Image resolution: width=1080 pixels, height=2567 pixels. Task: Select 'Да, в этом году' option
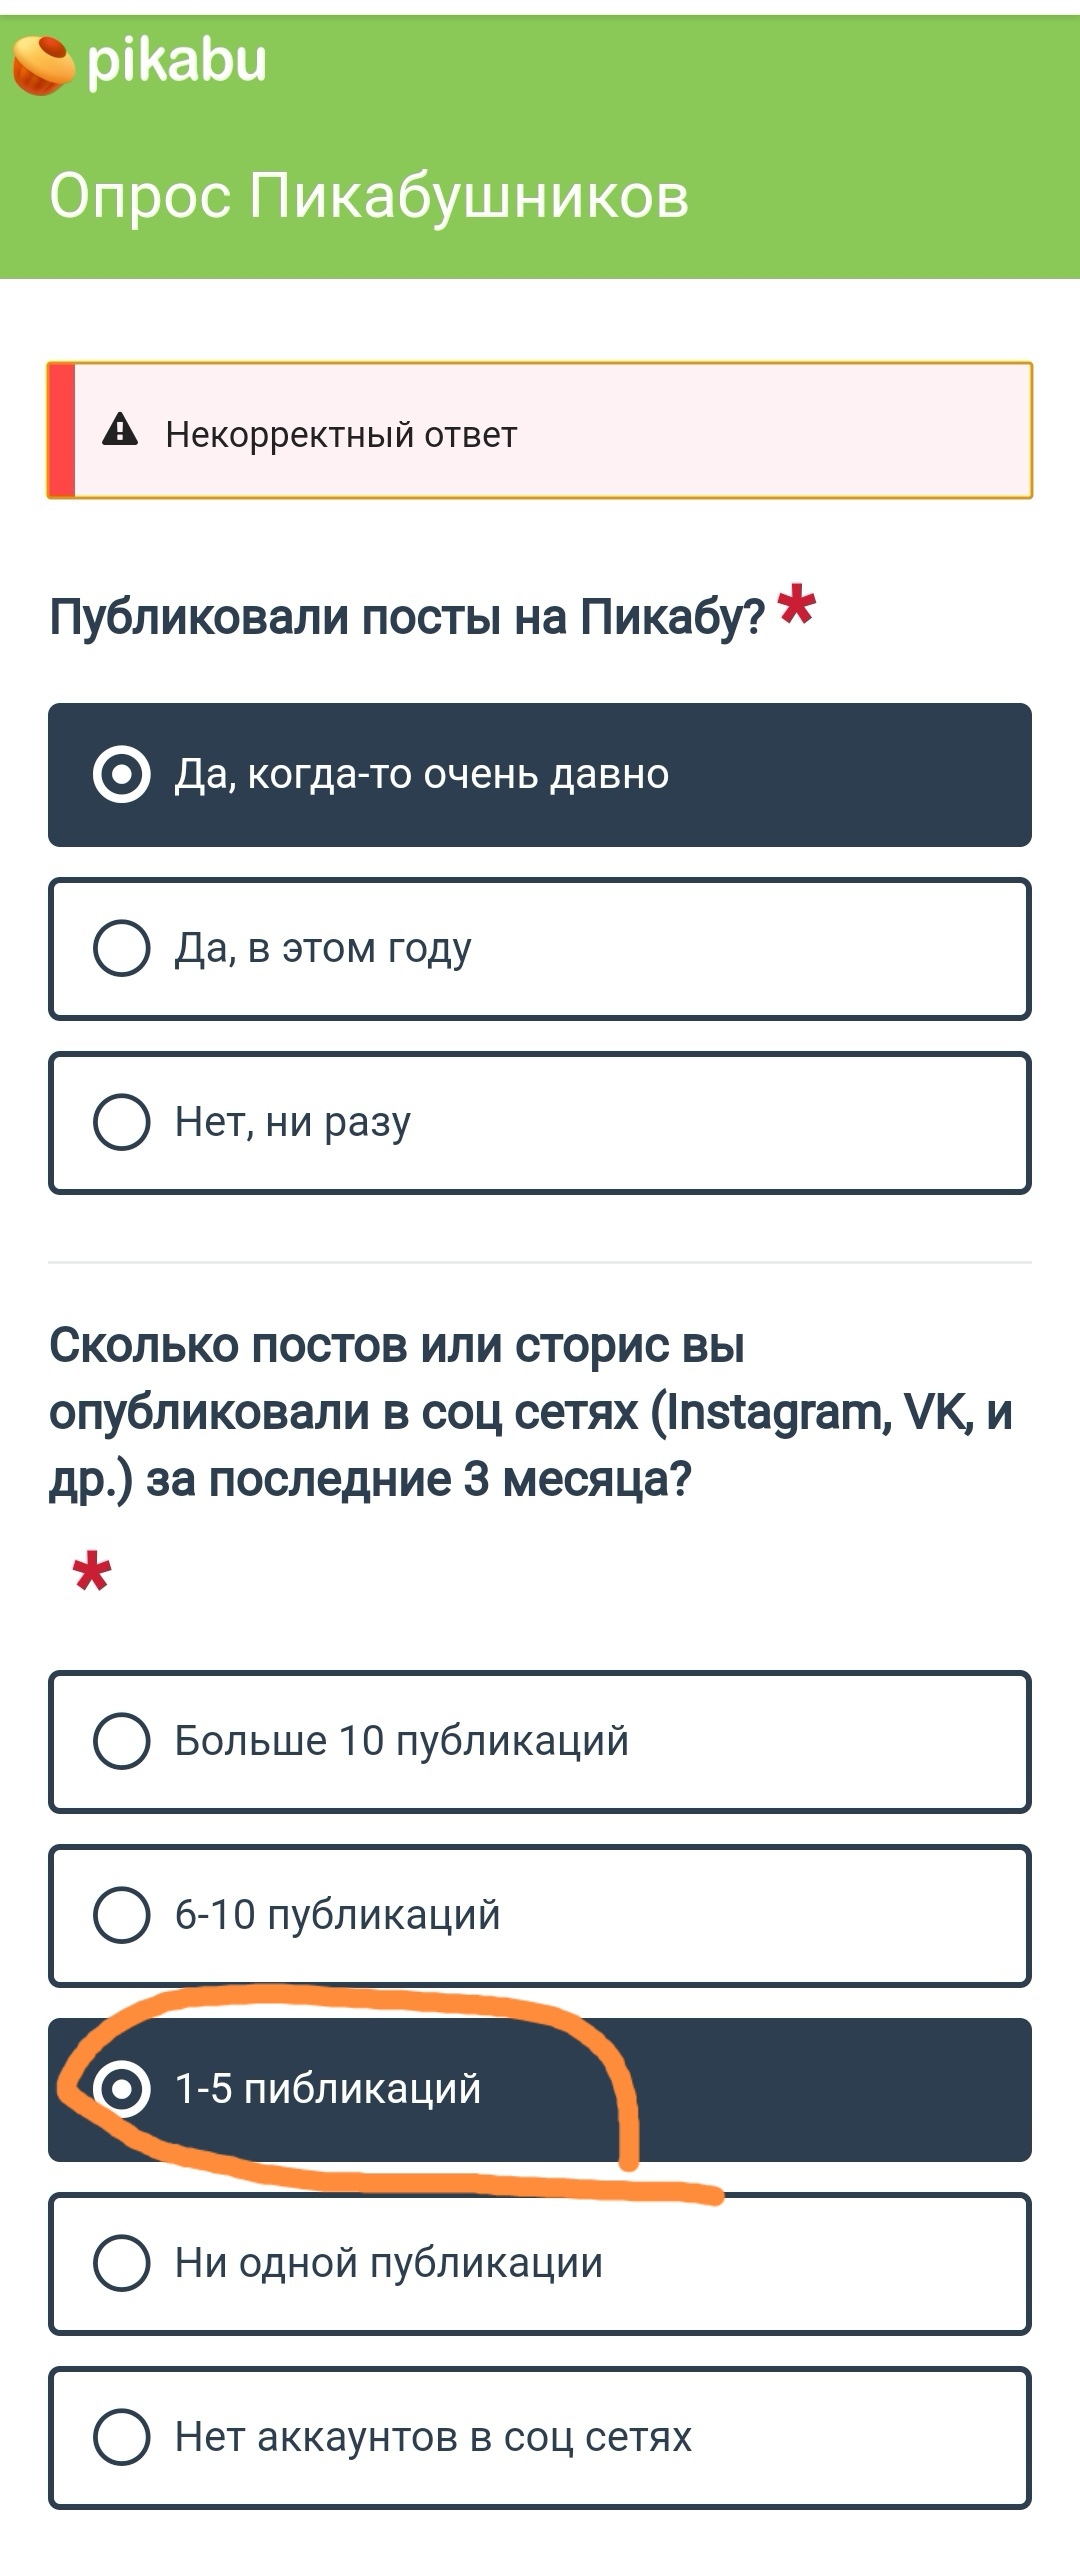pos(540,949)
